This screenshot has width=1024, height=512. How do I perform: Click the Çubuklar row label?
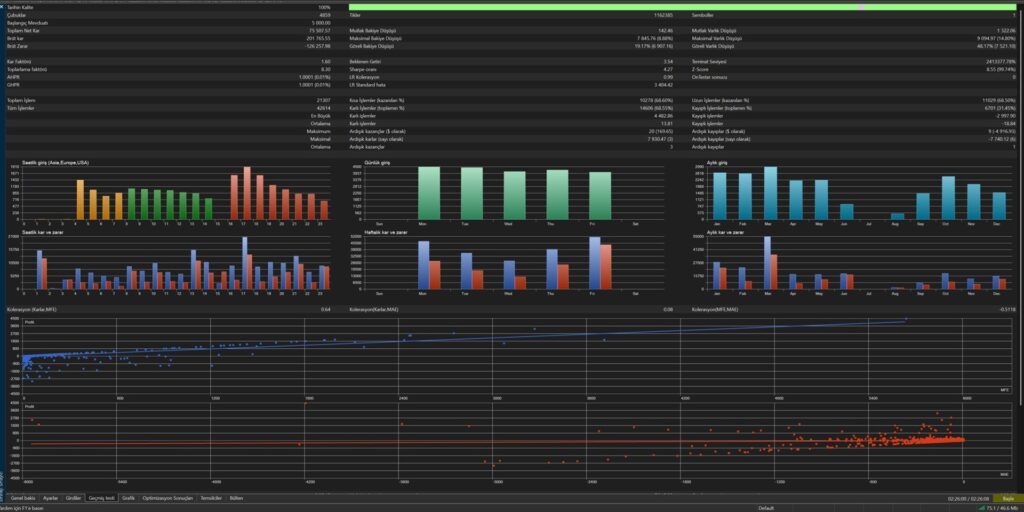click(16, 14)
